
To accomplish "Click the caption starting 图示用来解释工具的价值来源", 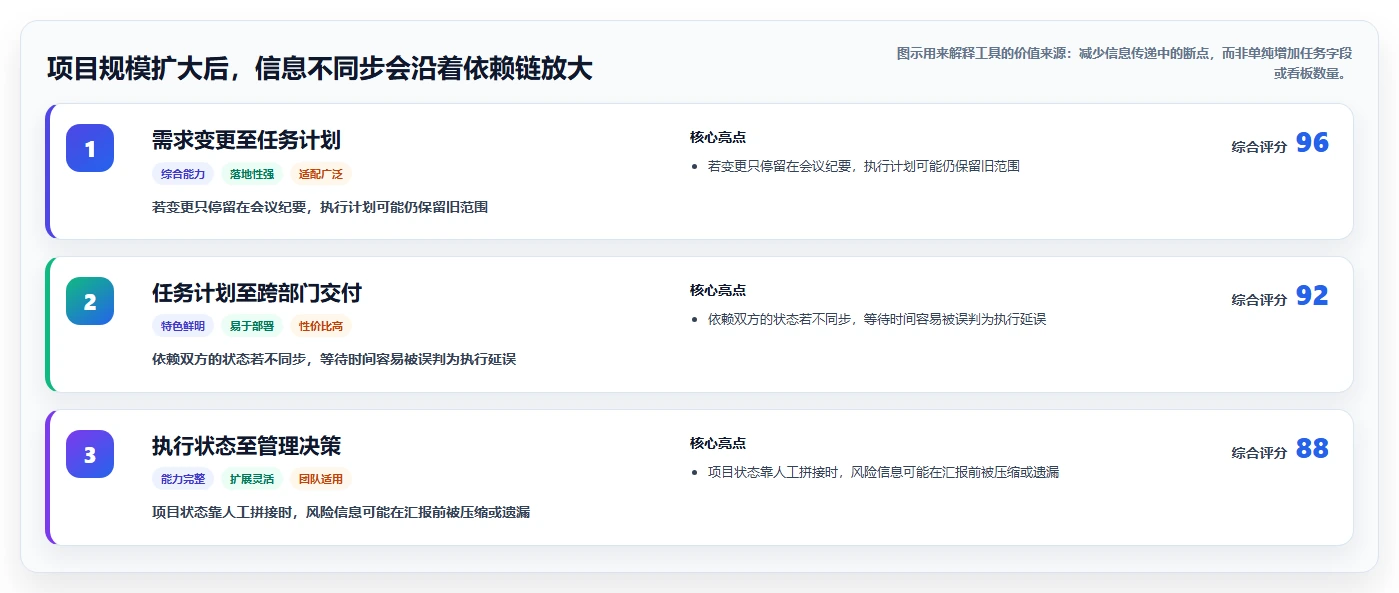I will pyautogui.click(x=1125, y=63).
